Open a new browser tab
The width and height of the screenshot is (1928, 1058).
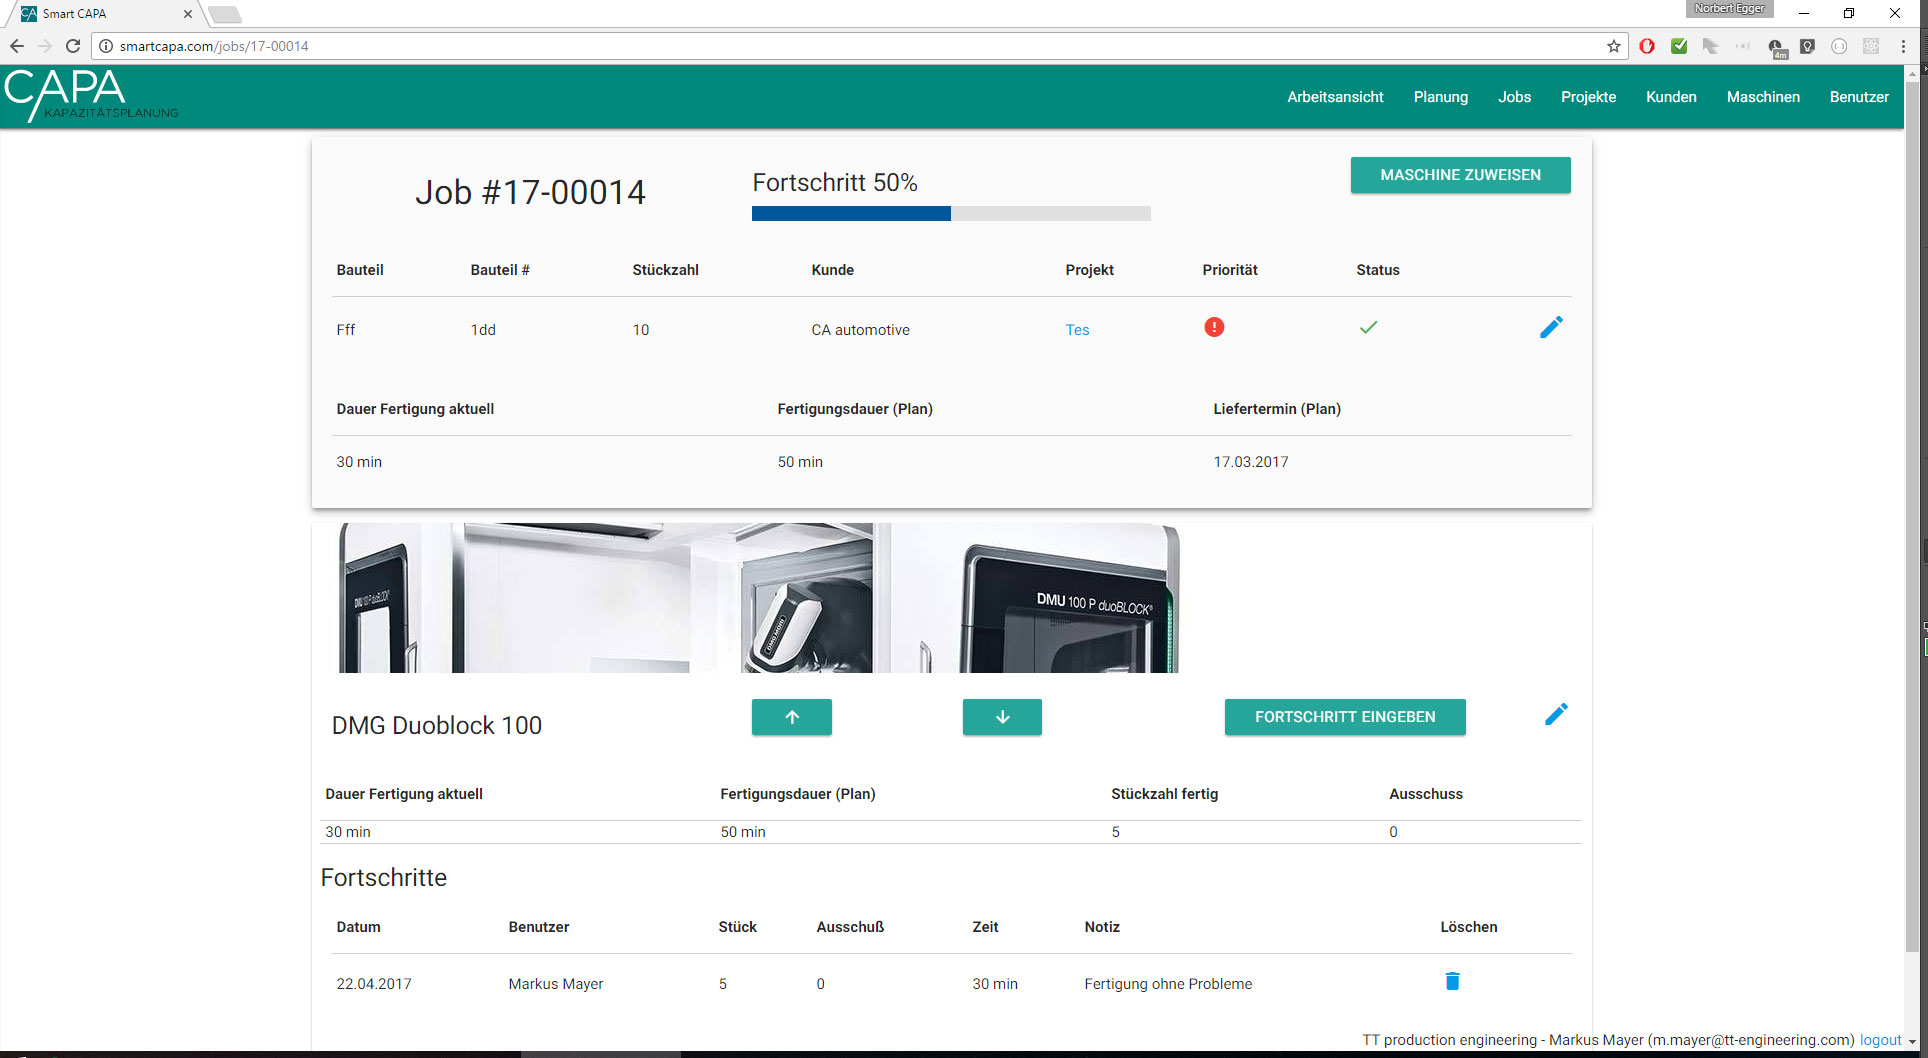tap(225, 14)
